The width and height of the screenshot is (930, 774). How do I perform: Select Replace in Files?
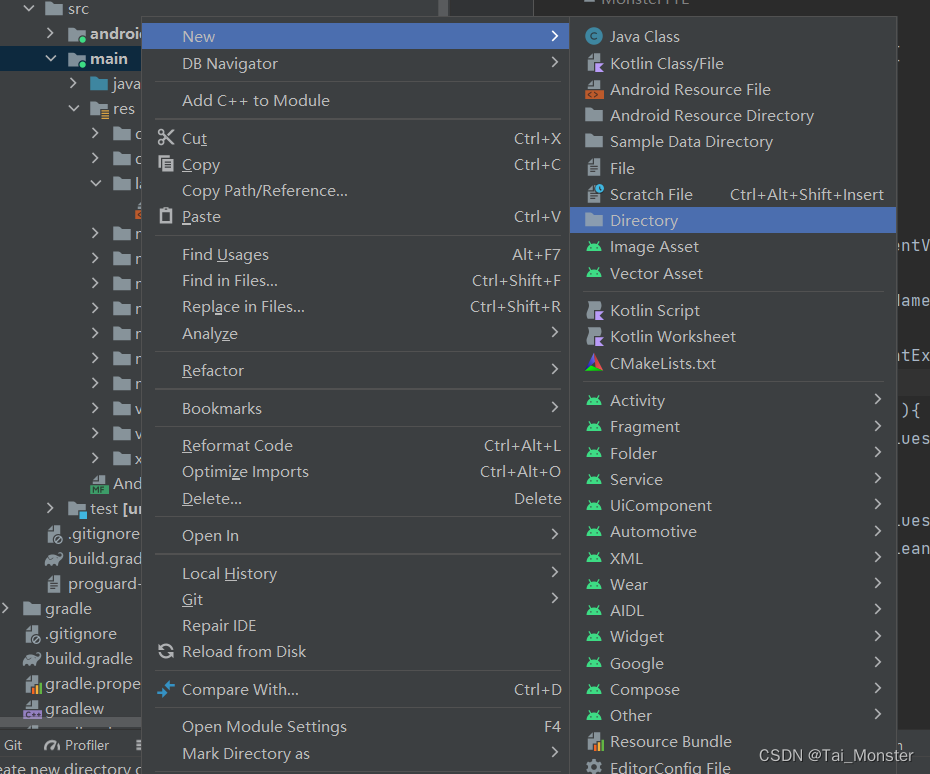pyautogui.click(x=355, y=307)
